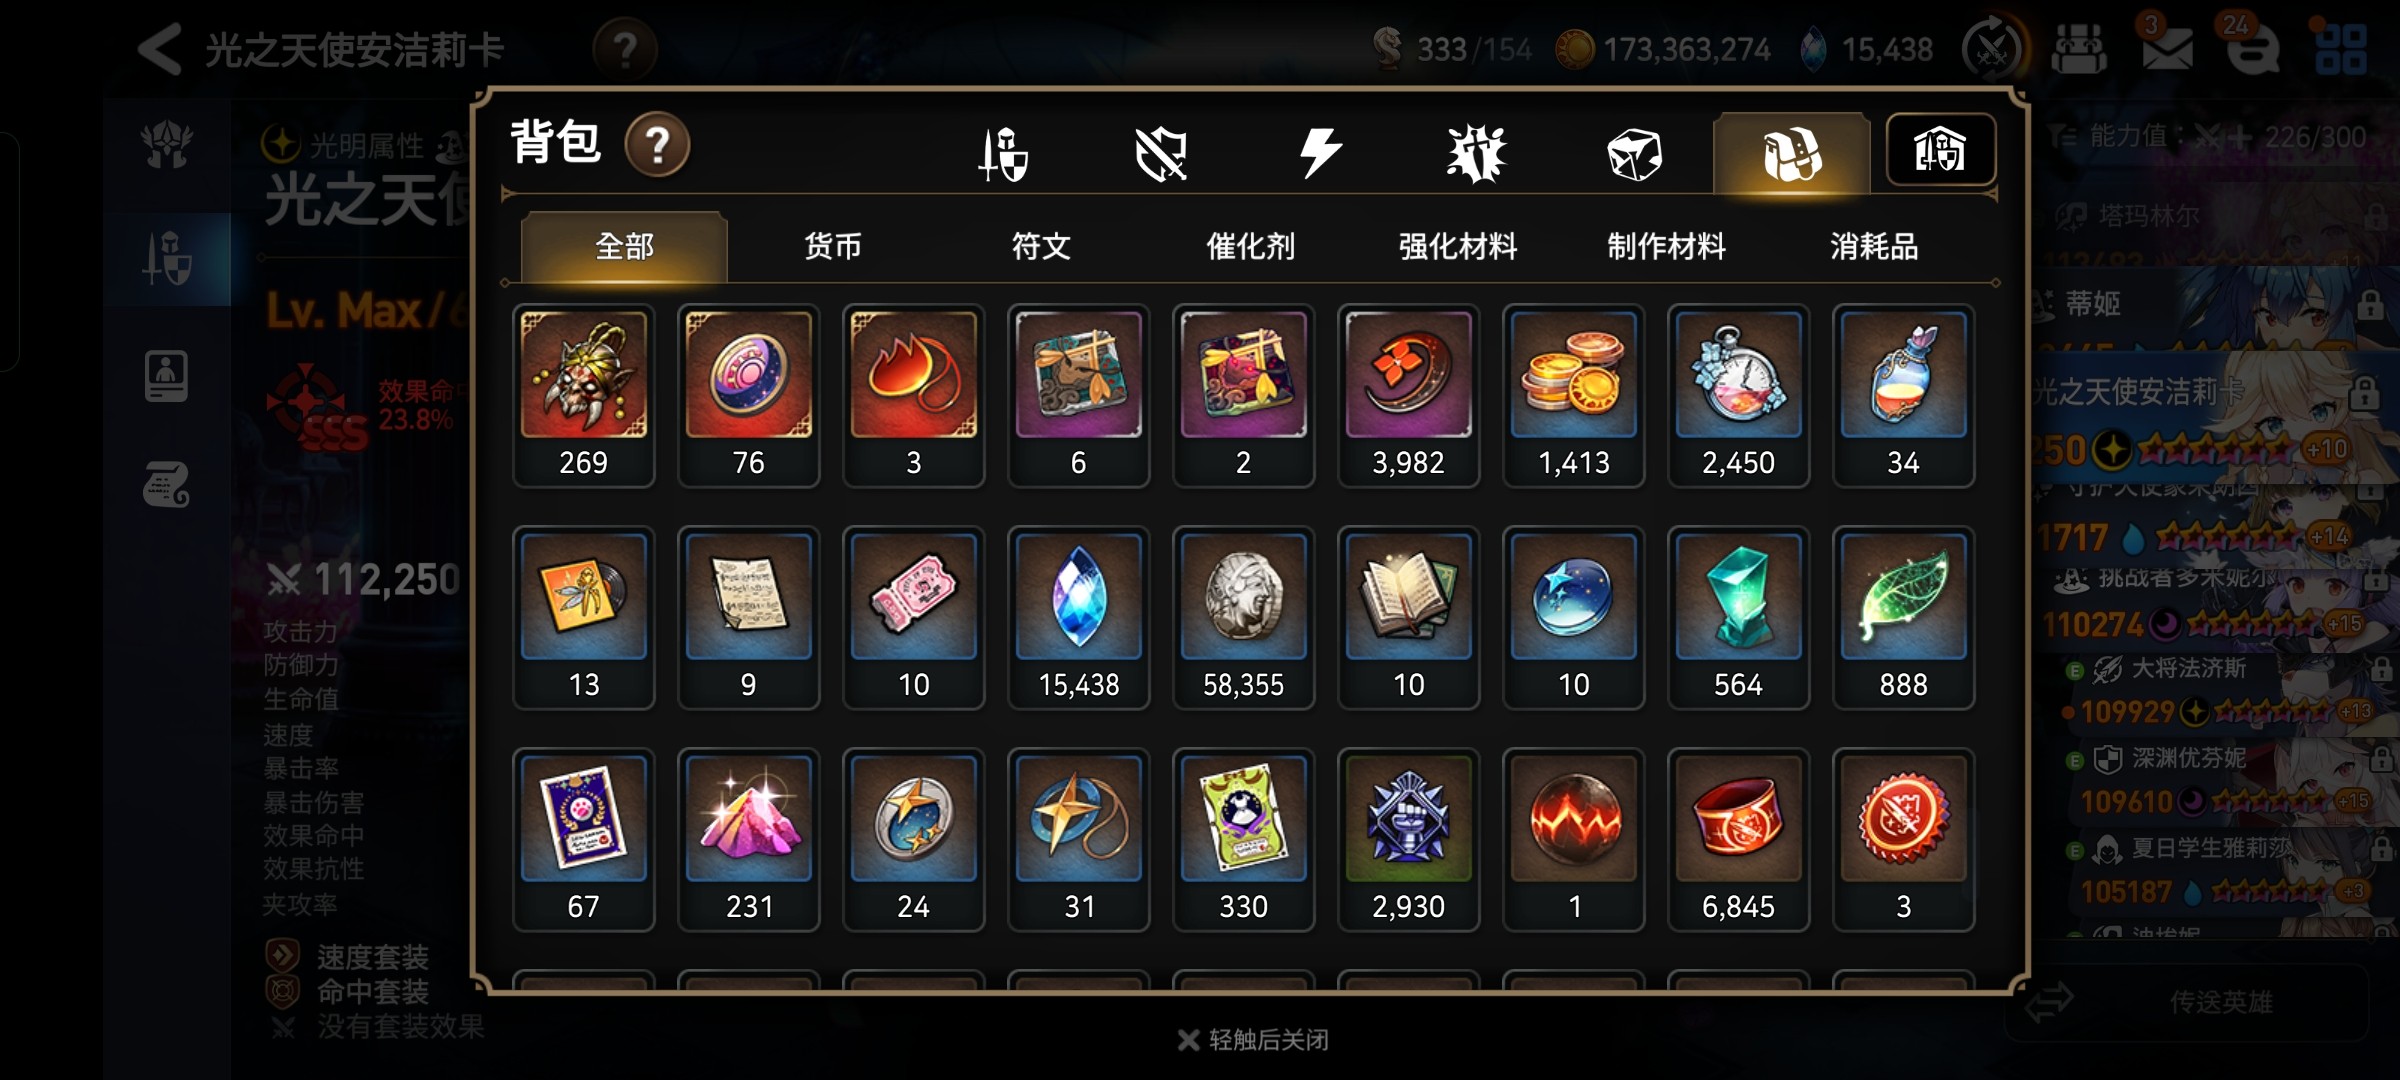Select the dice category icon
Image resolution: width=2400 pixels, height=1080 pixels.
point(1634,154)
